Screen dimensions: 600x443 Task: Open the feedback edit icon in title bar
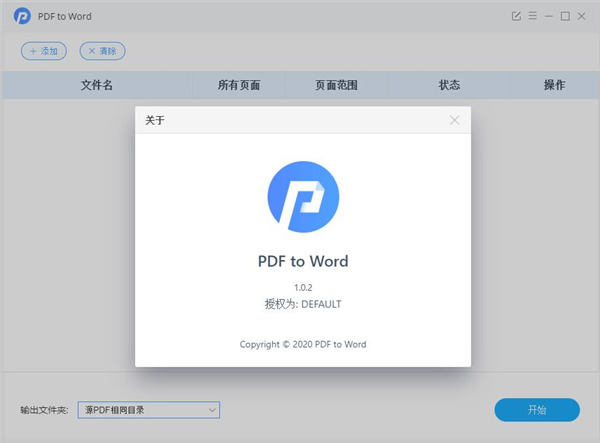pos(516,16)
